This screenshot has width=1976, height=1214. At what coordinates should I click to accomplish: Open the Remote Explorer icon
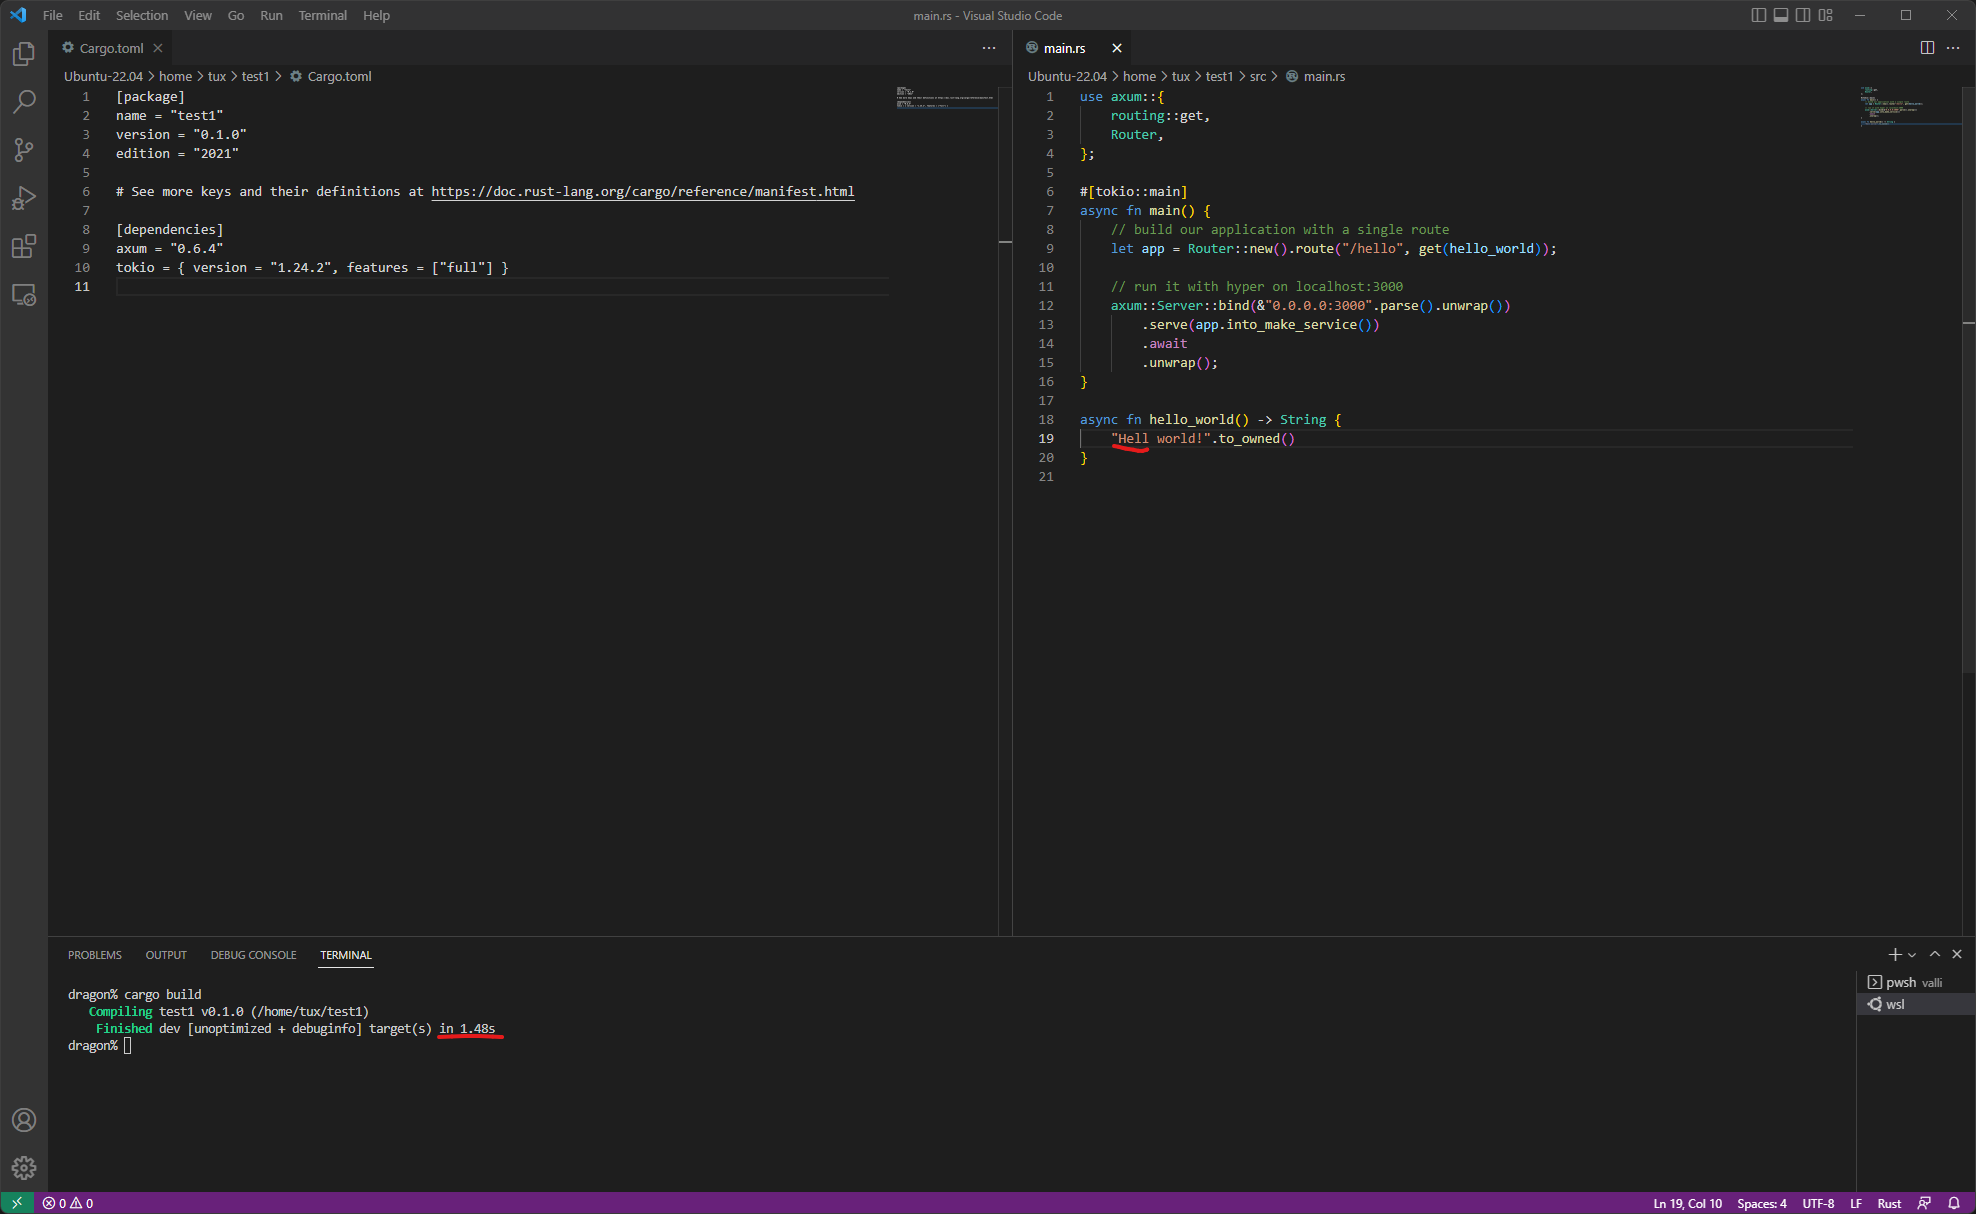pos(24,295)
